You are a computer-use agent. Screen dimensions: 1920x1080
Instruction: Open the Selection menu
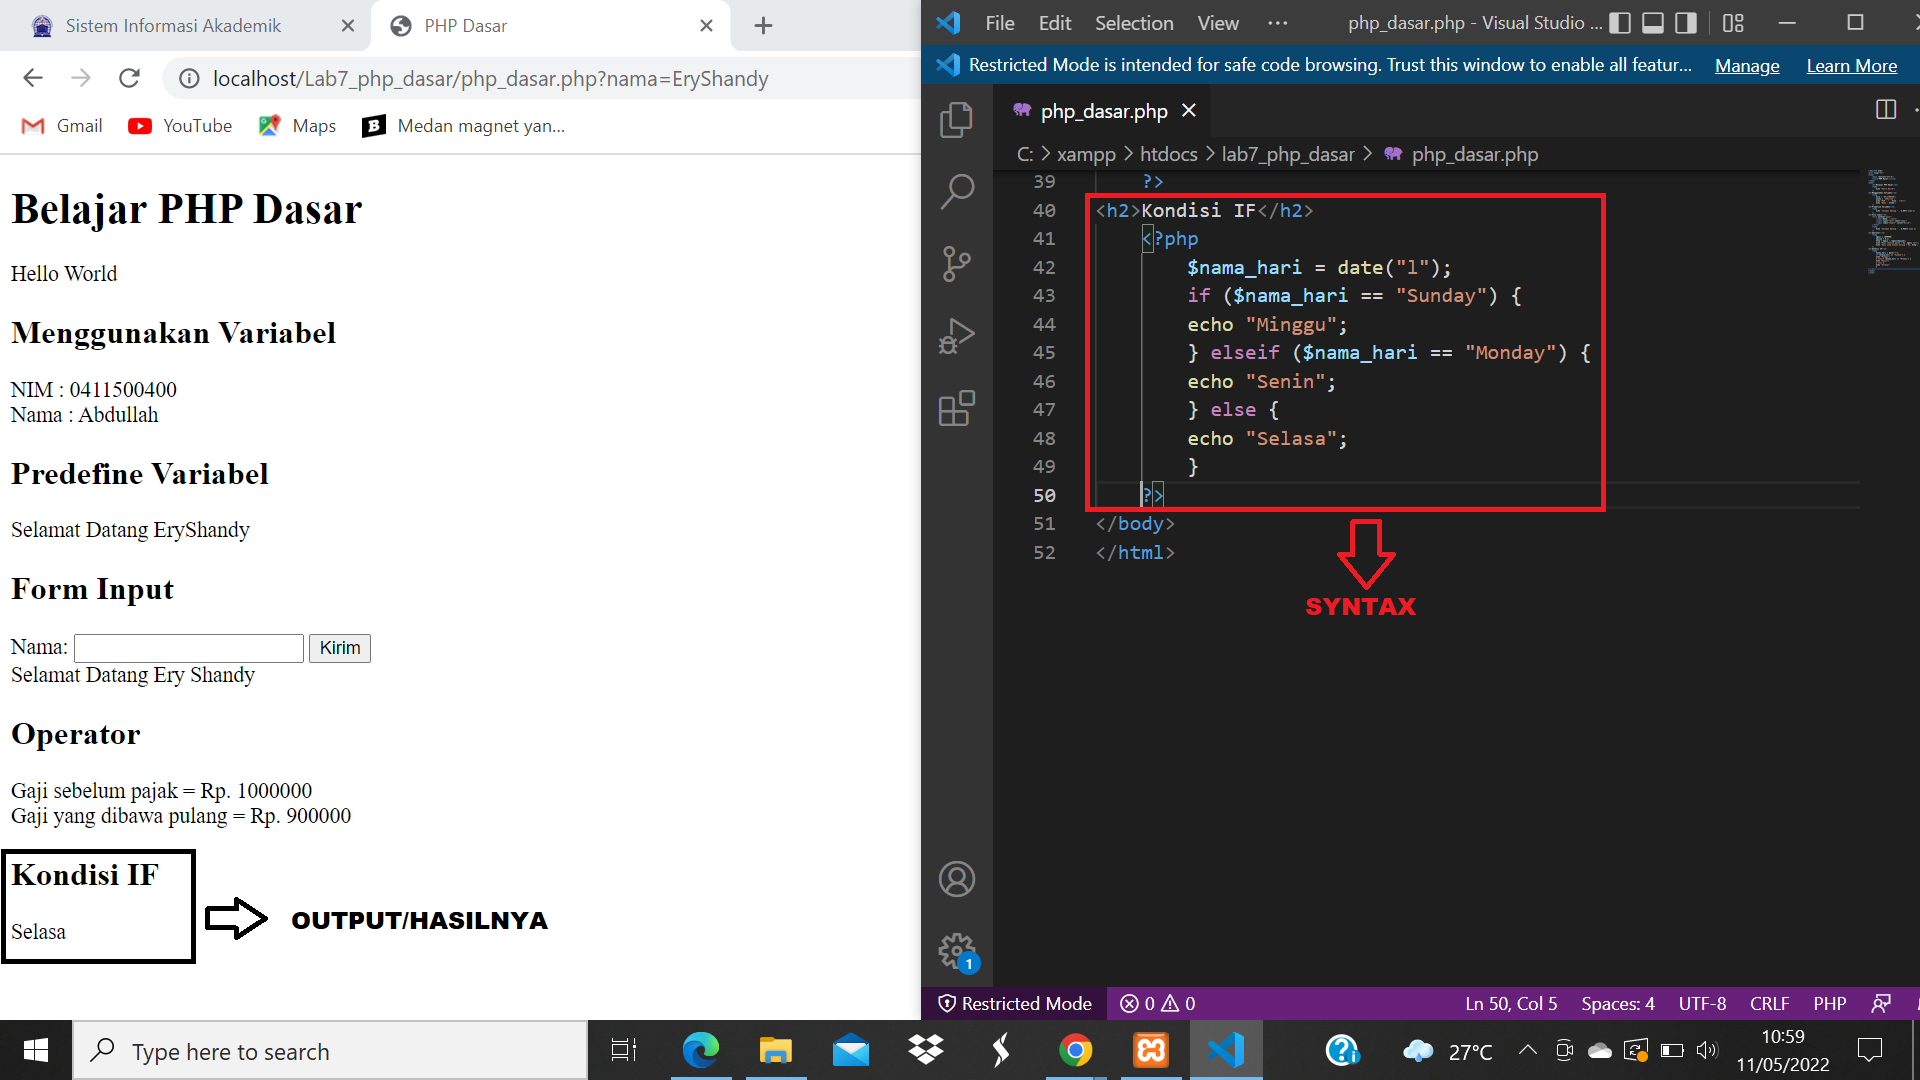pyautogui.click(x=1134, y=22)
